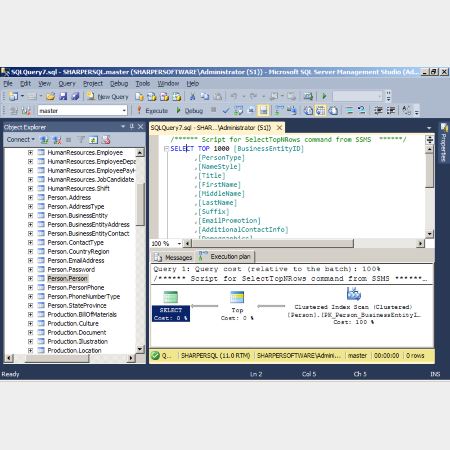Click the Filter funnel icon in Object Explorer
The image size is (450, 450).
(81, 140)
